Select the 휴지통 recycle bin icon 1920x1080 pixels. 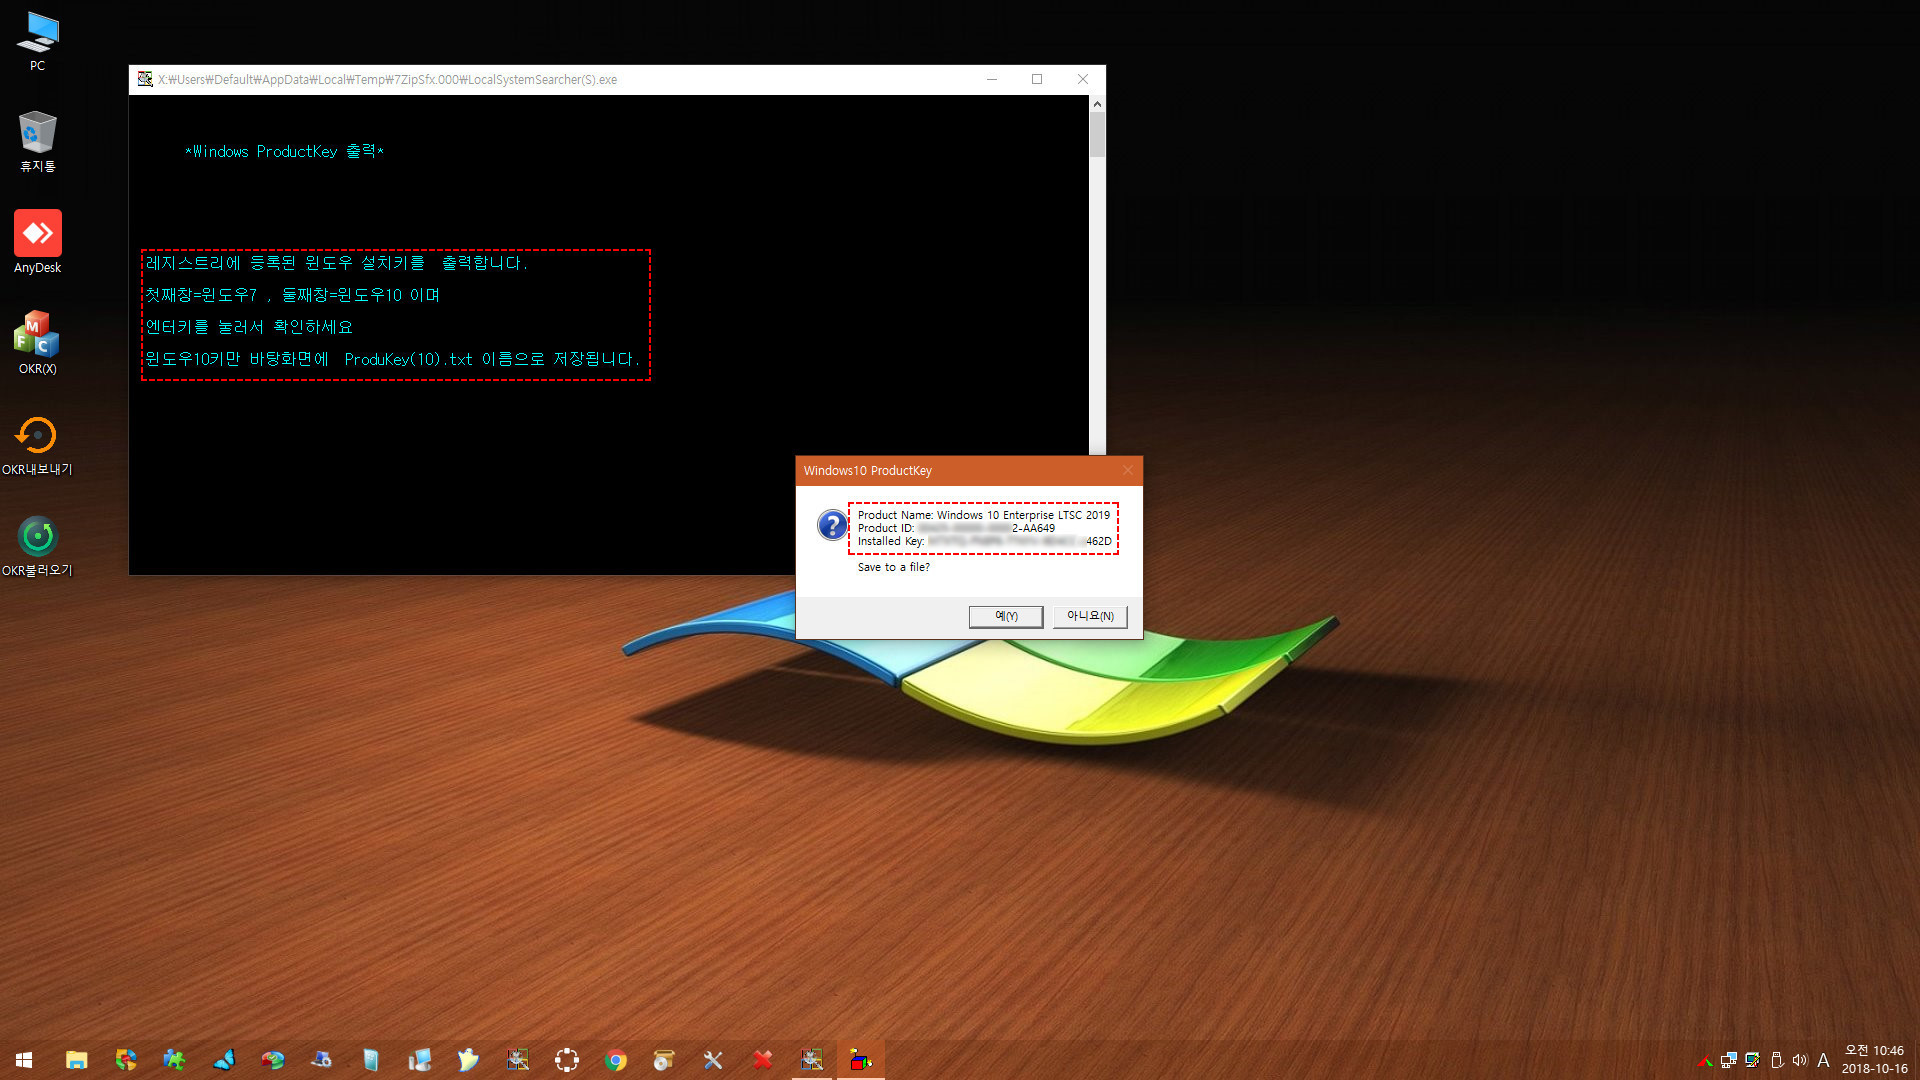point(37,142)
